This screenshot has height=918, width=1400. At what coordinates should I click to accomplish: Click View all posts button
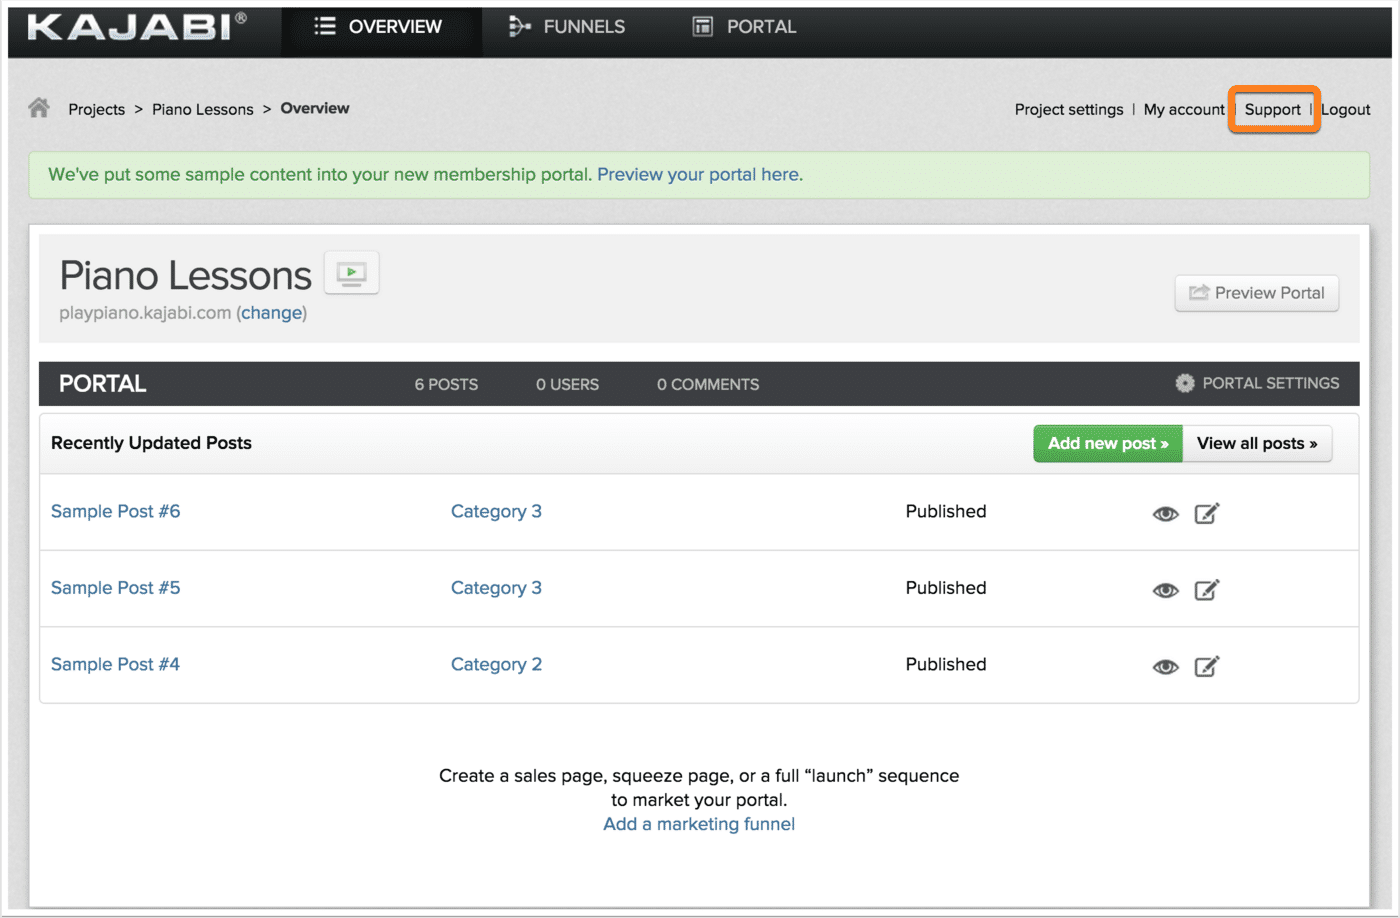pyautogui.click(x=1257, y=443)
